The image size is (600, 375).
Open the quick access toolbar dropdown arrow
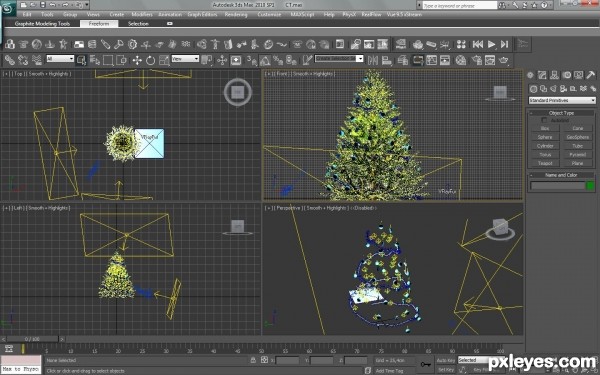(87, 5)
